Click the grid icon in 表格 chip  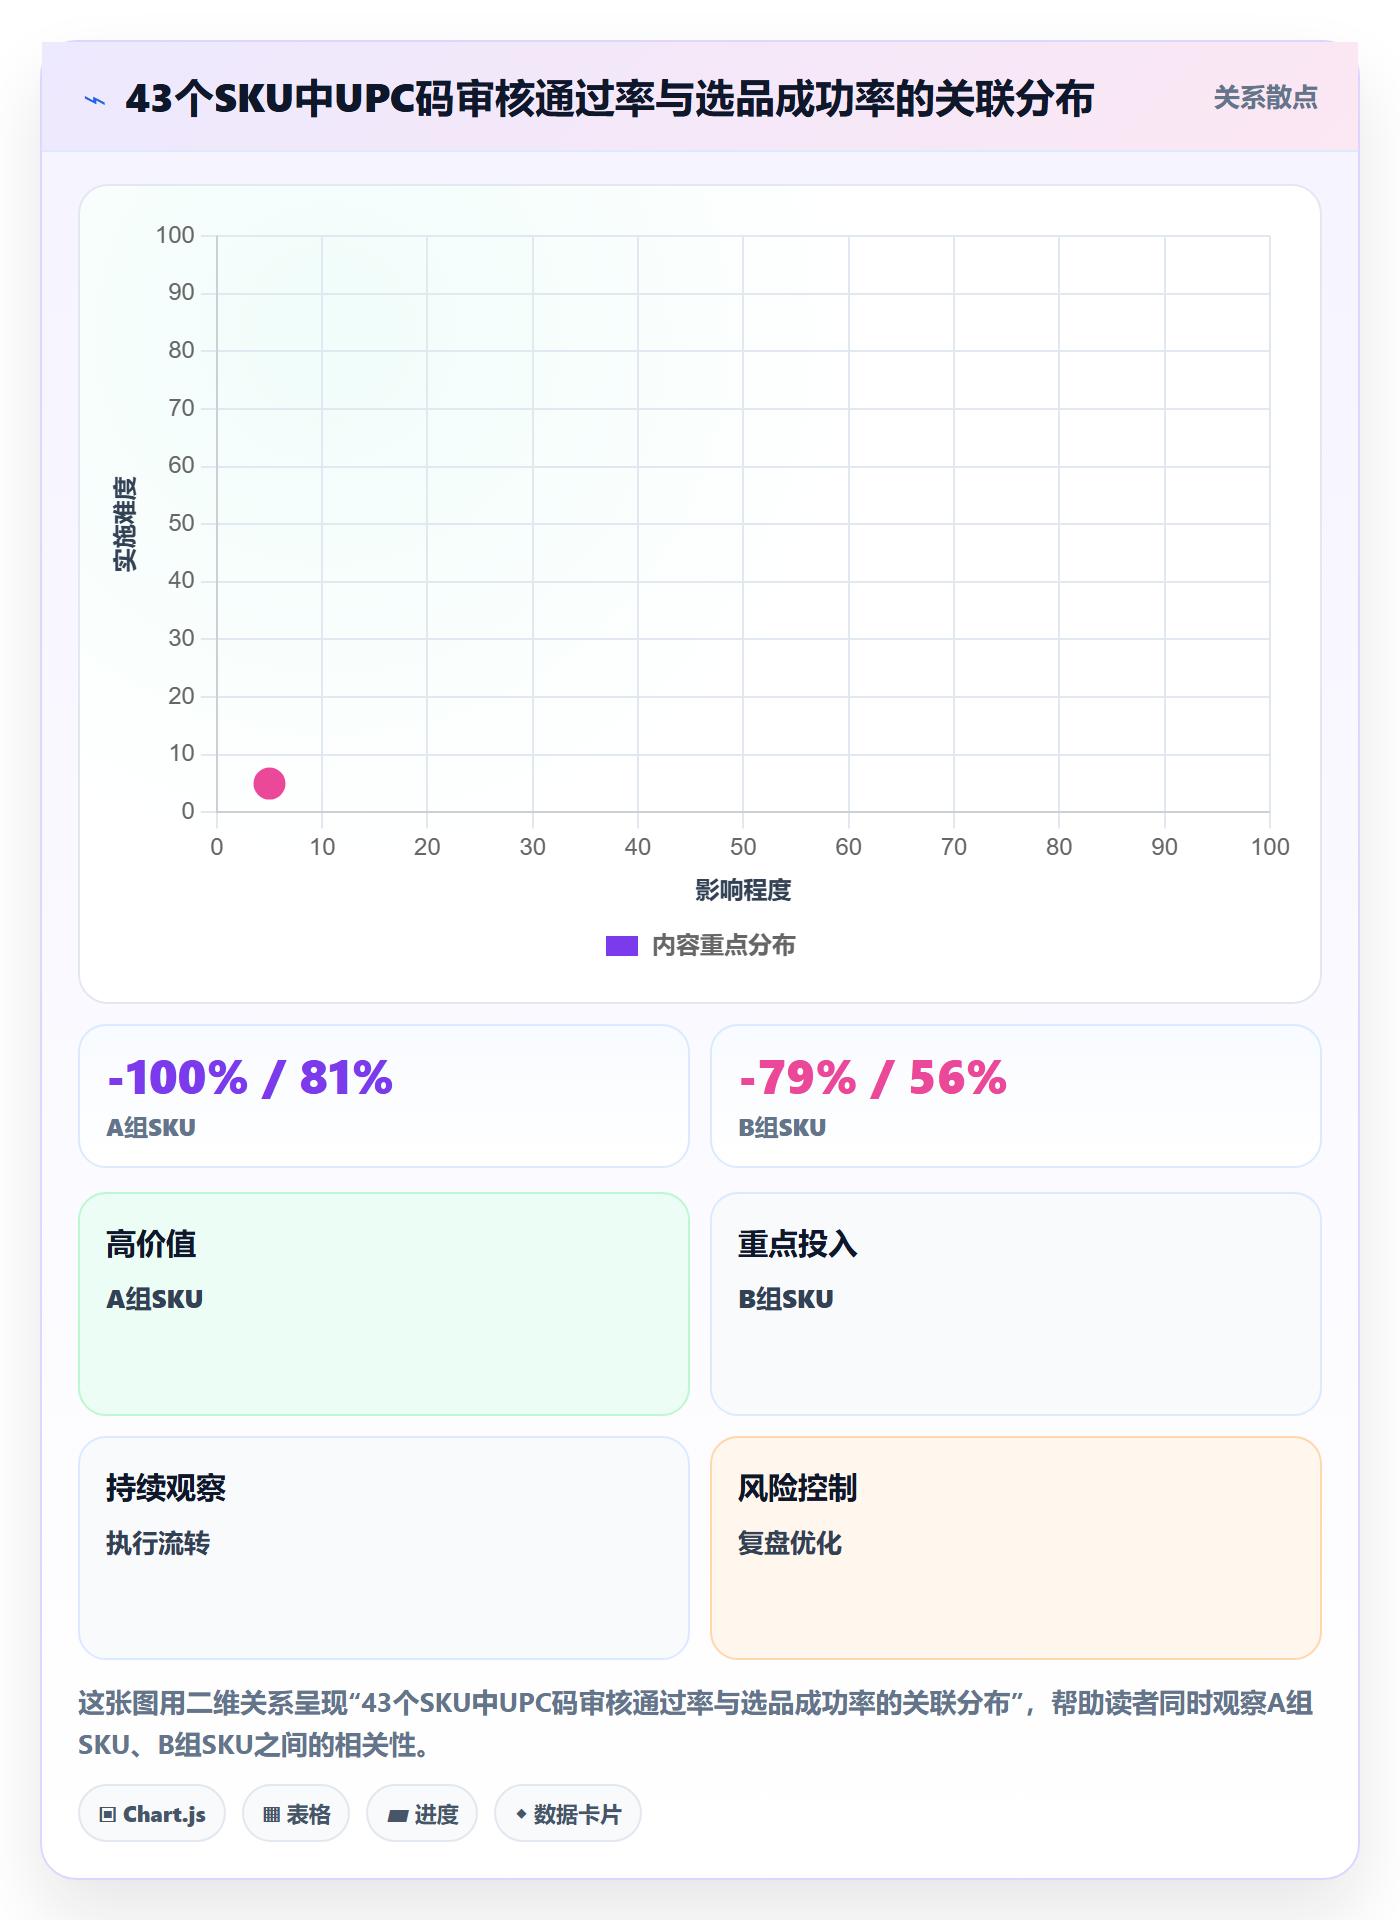pyautogui.click(x=271, y=1814)
